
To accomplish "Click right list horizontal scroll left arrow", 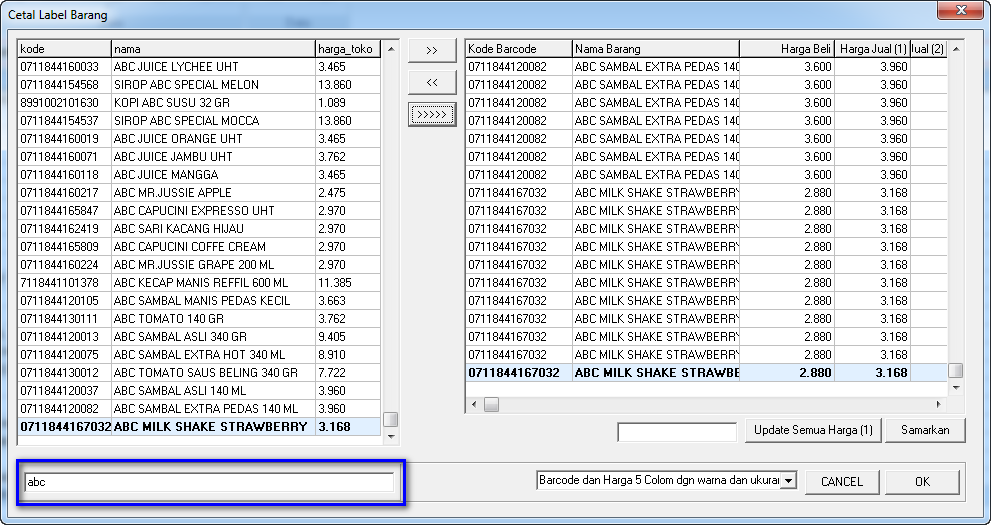I will [x=475, y=404].
